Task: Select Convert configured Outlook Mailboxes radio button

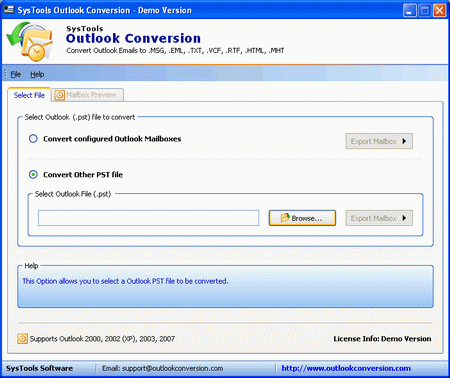Action: [33, 139]
